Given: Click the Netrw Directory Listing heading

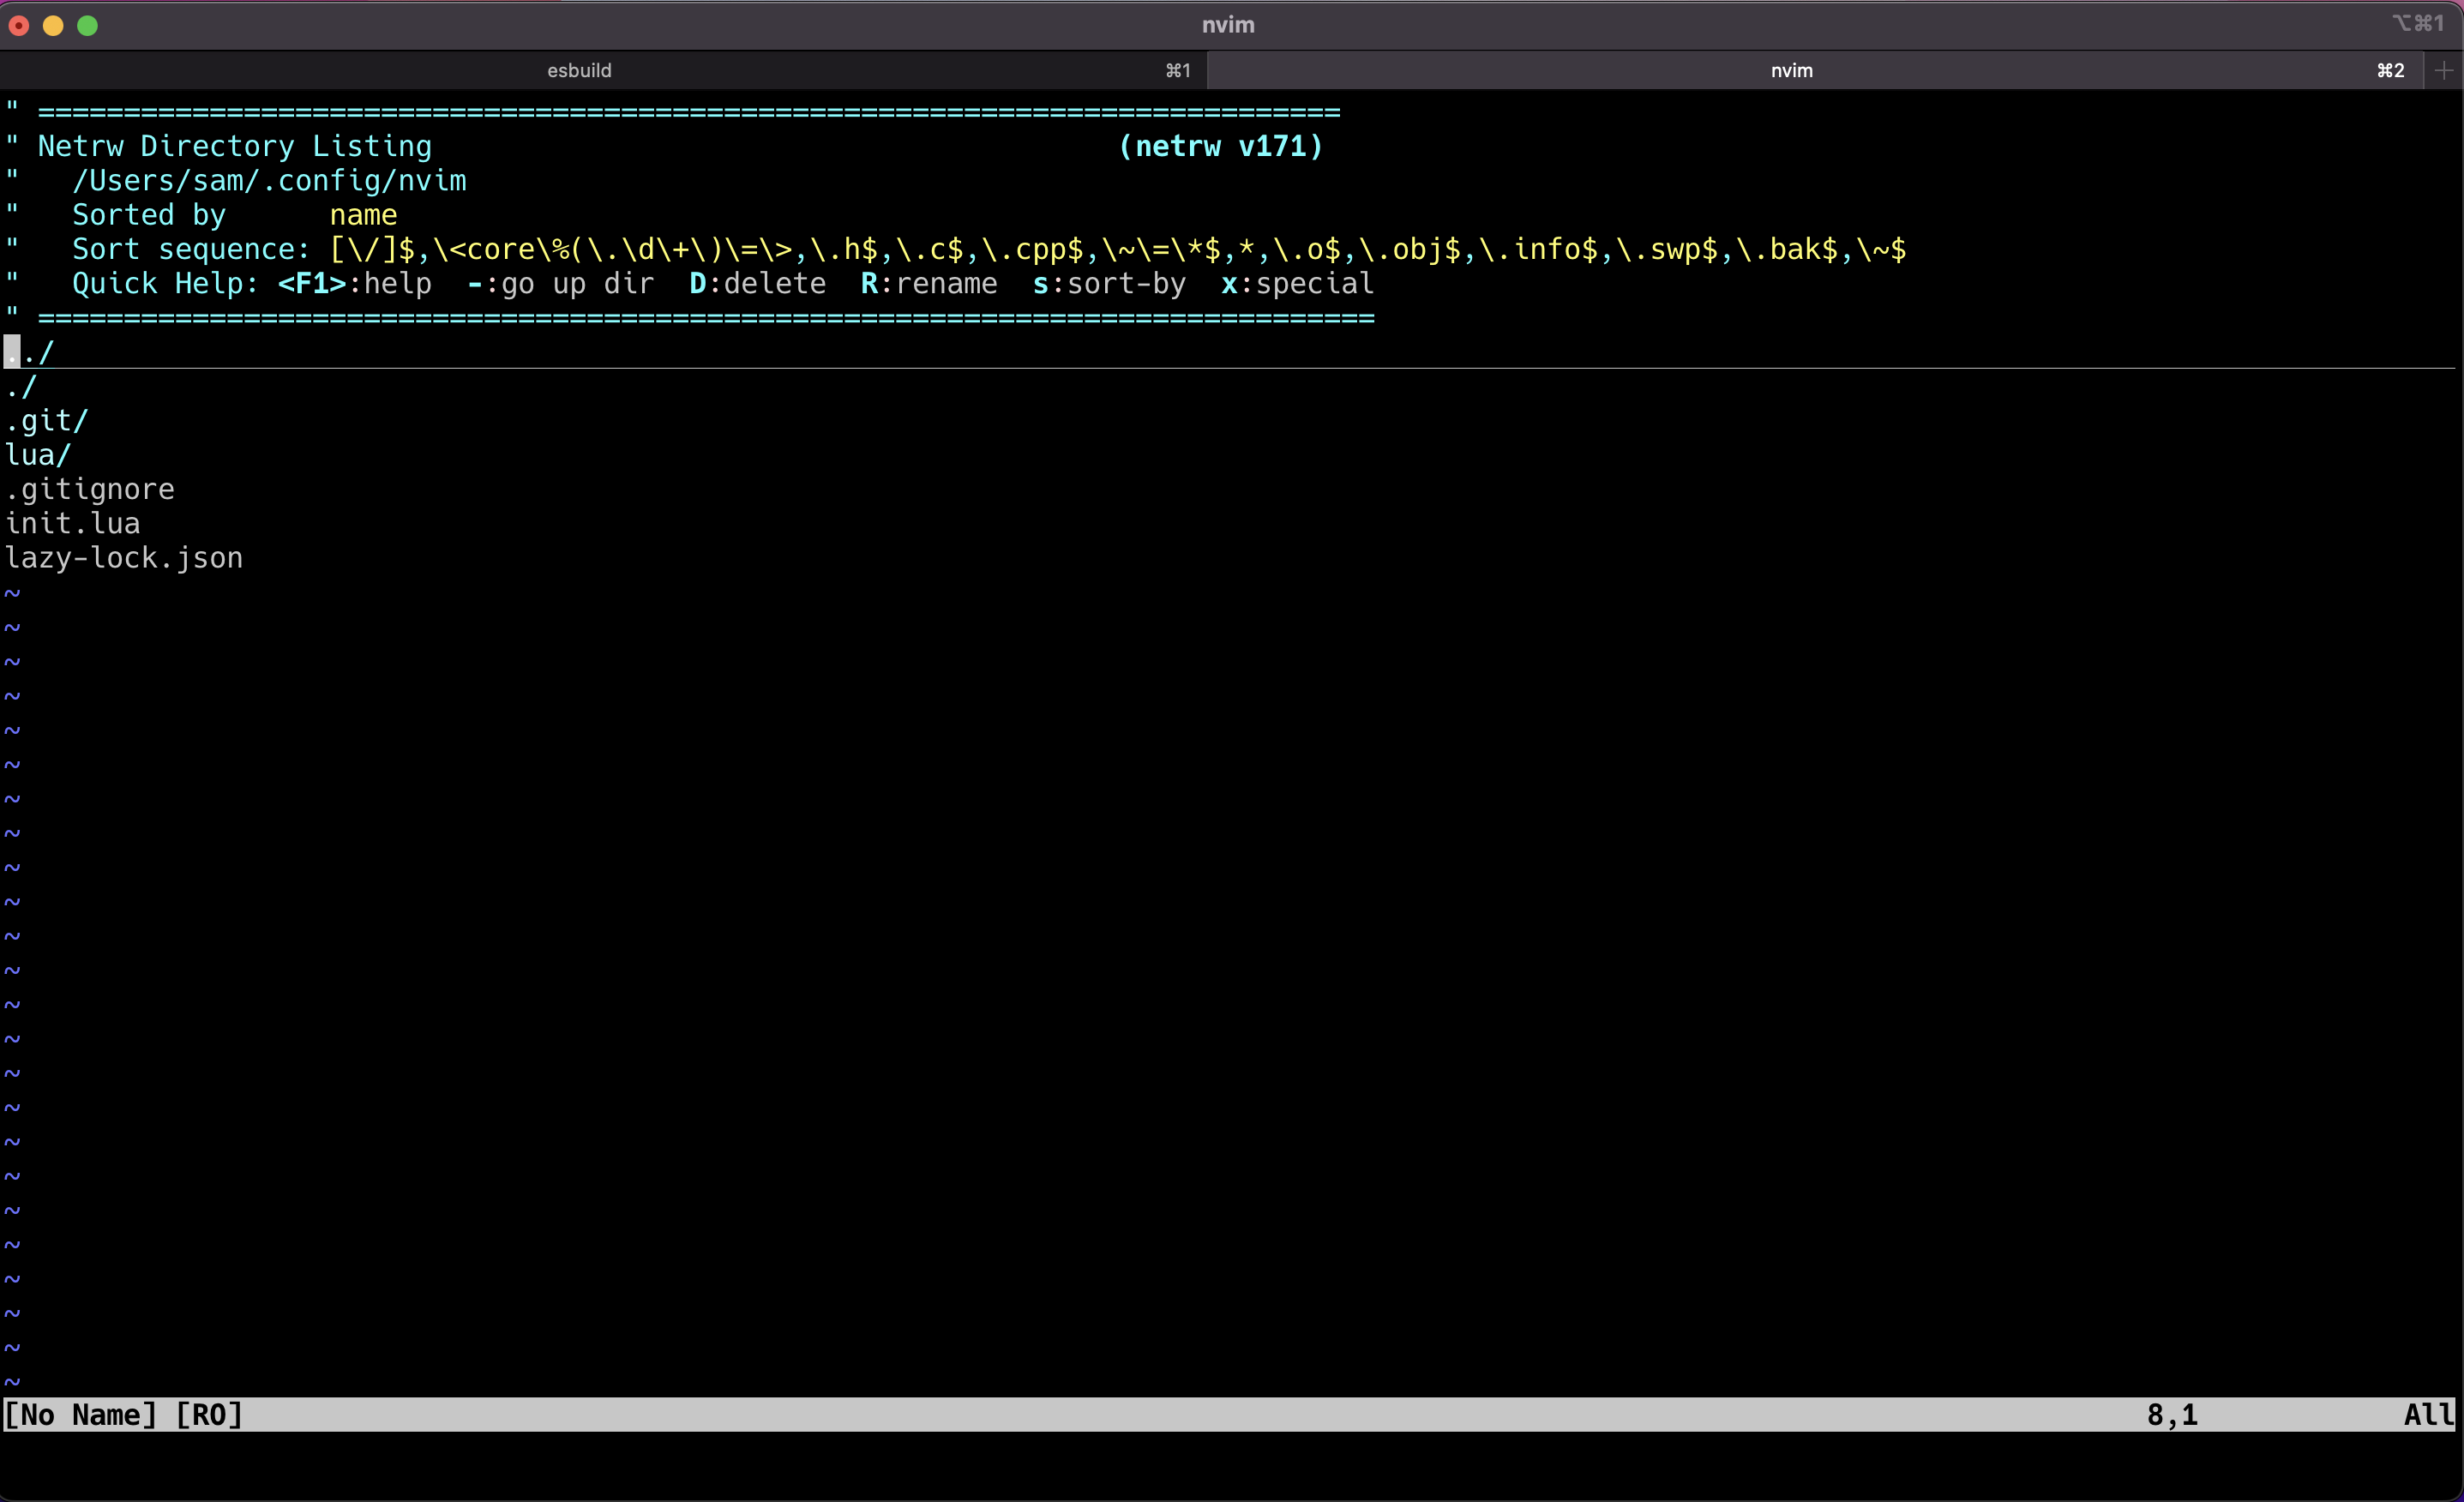Looking at the screenshot, I should pos(235,146).
